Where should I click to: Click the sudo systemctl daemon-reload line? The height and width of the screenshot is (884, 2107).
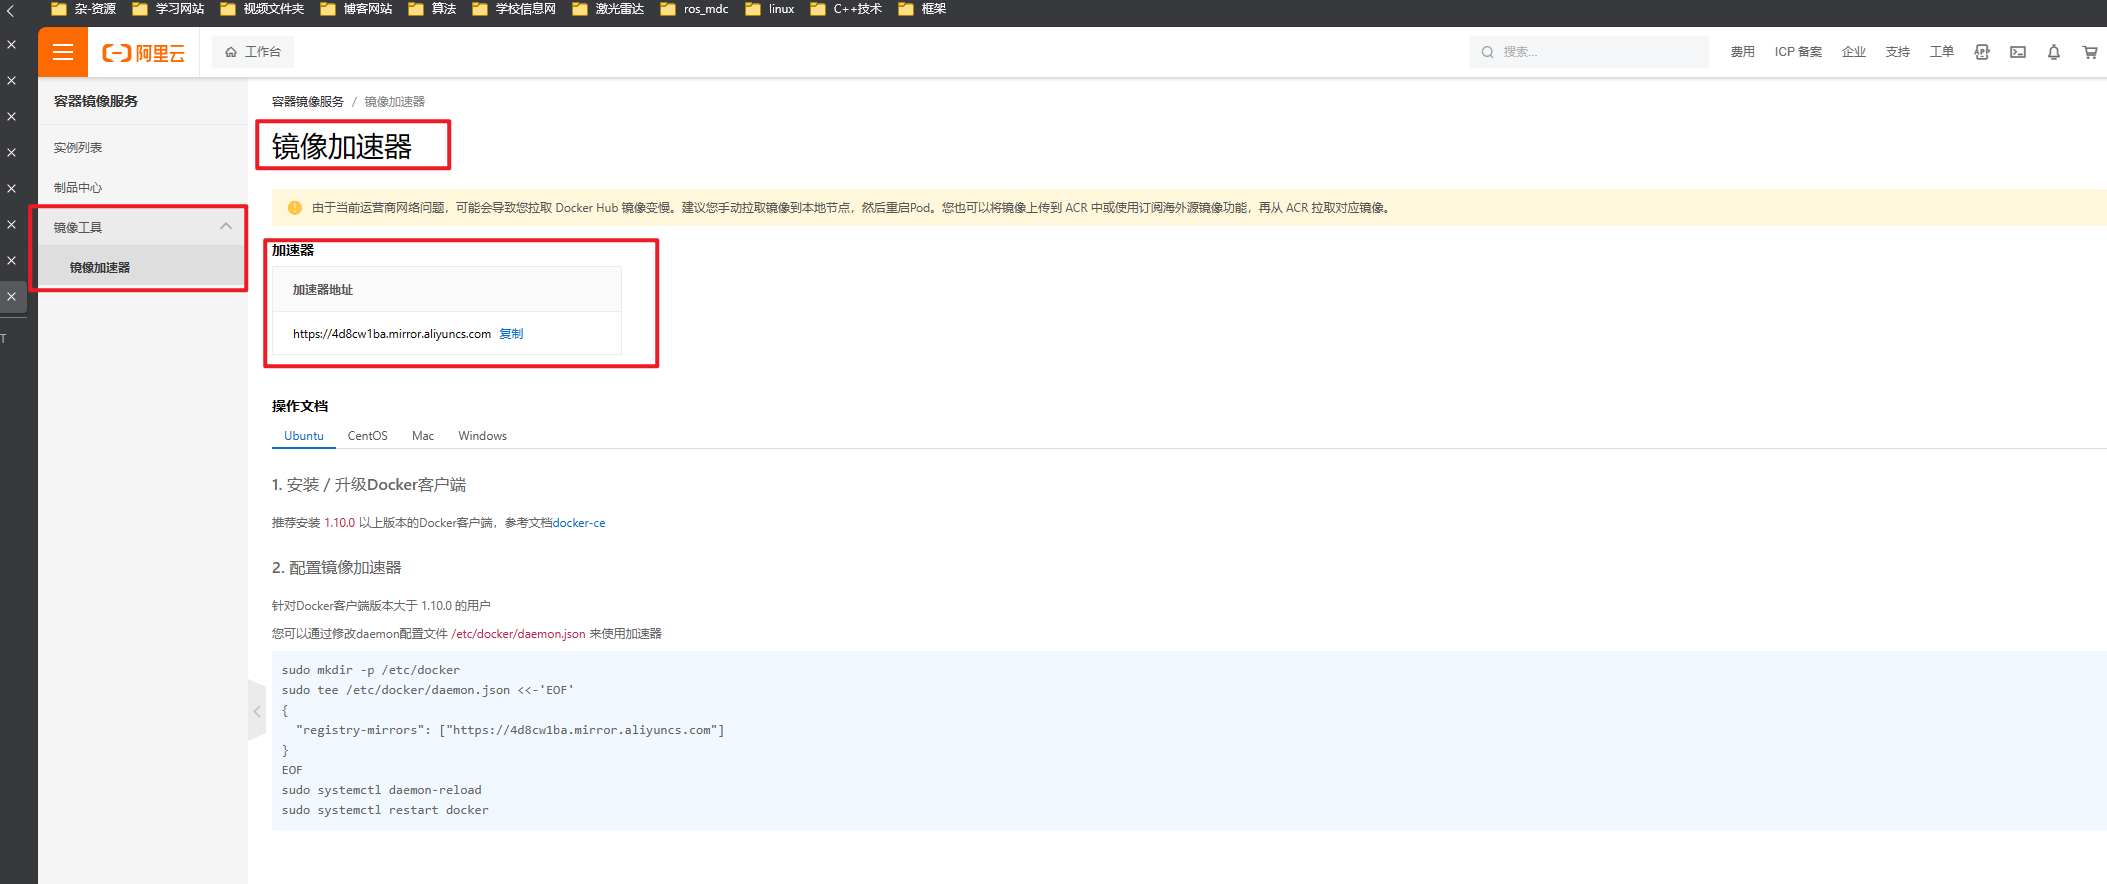[382, 790]
